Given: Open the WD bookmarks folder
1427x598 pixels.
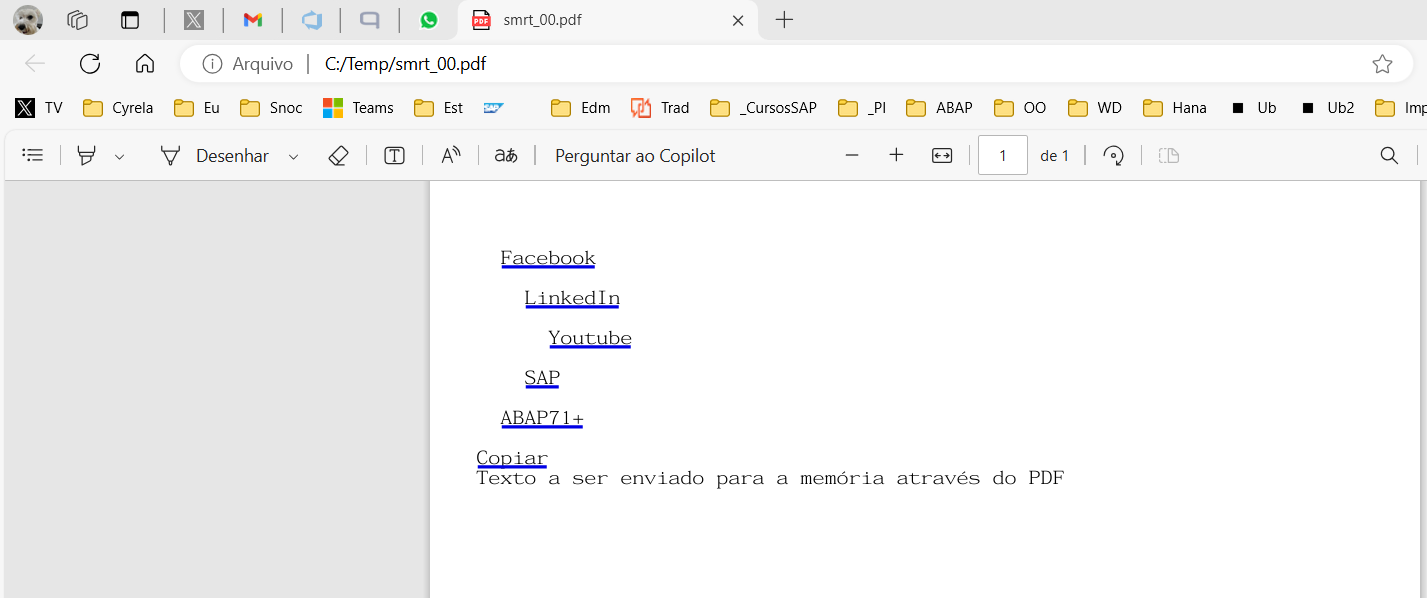Looking at the screenshot, I should pyautogui.click(x=1095, y=108).
